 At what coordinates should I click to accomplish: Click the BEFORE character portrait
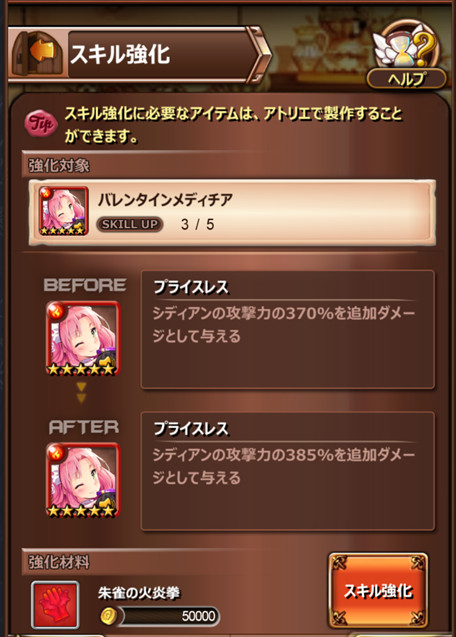pyautogui.click(x=83, y=338)
